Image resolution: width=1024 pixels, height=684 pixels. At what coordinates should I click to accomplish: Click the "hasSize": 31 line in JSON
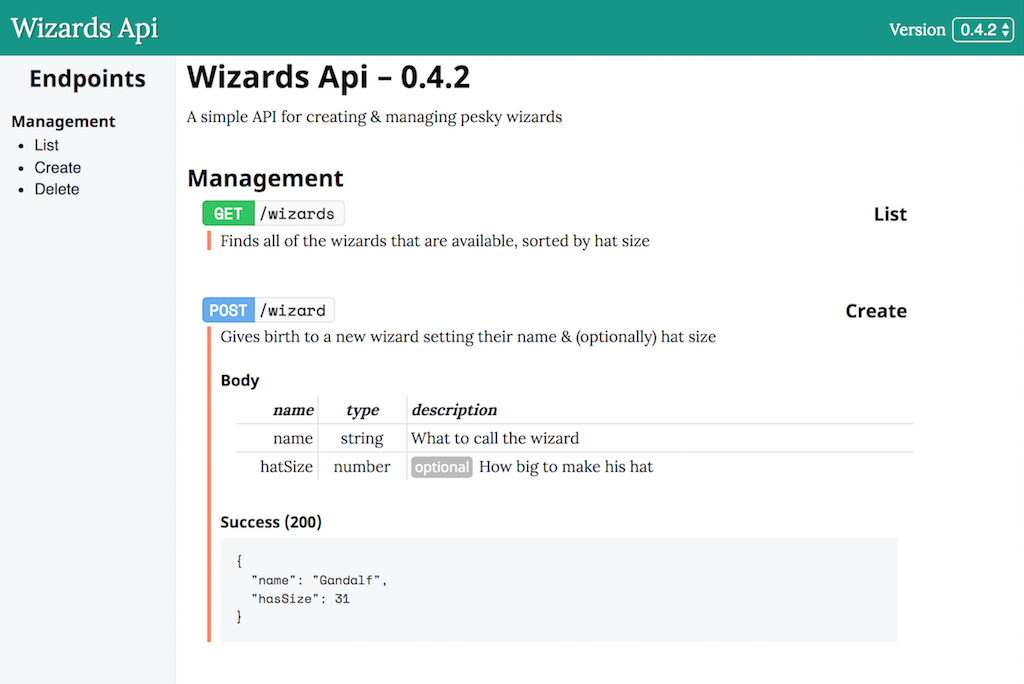pos(300,599)
